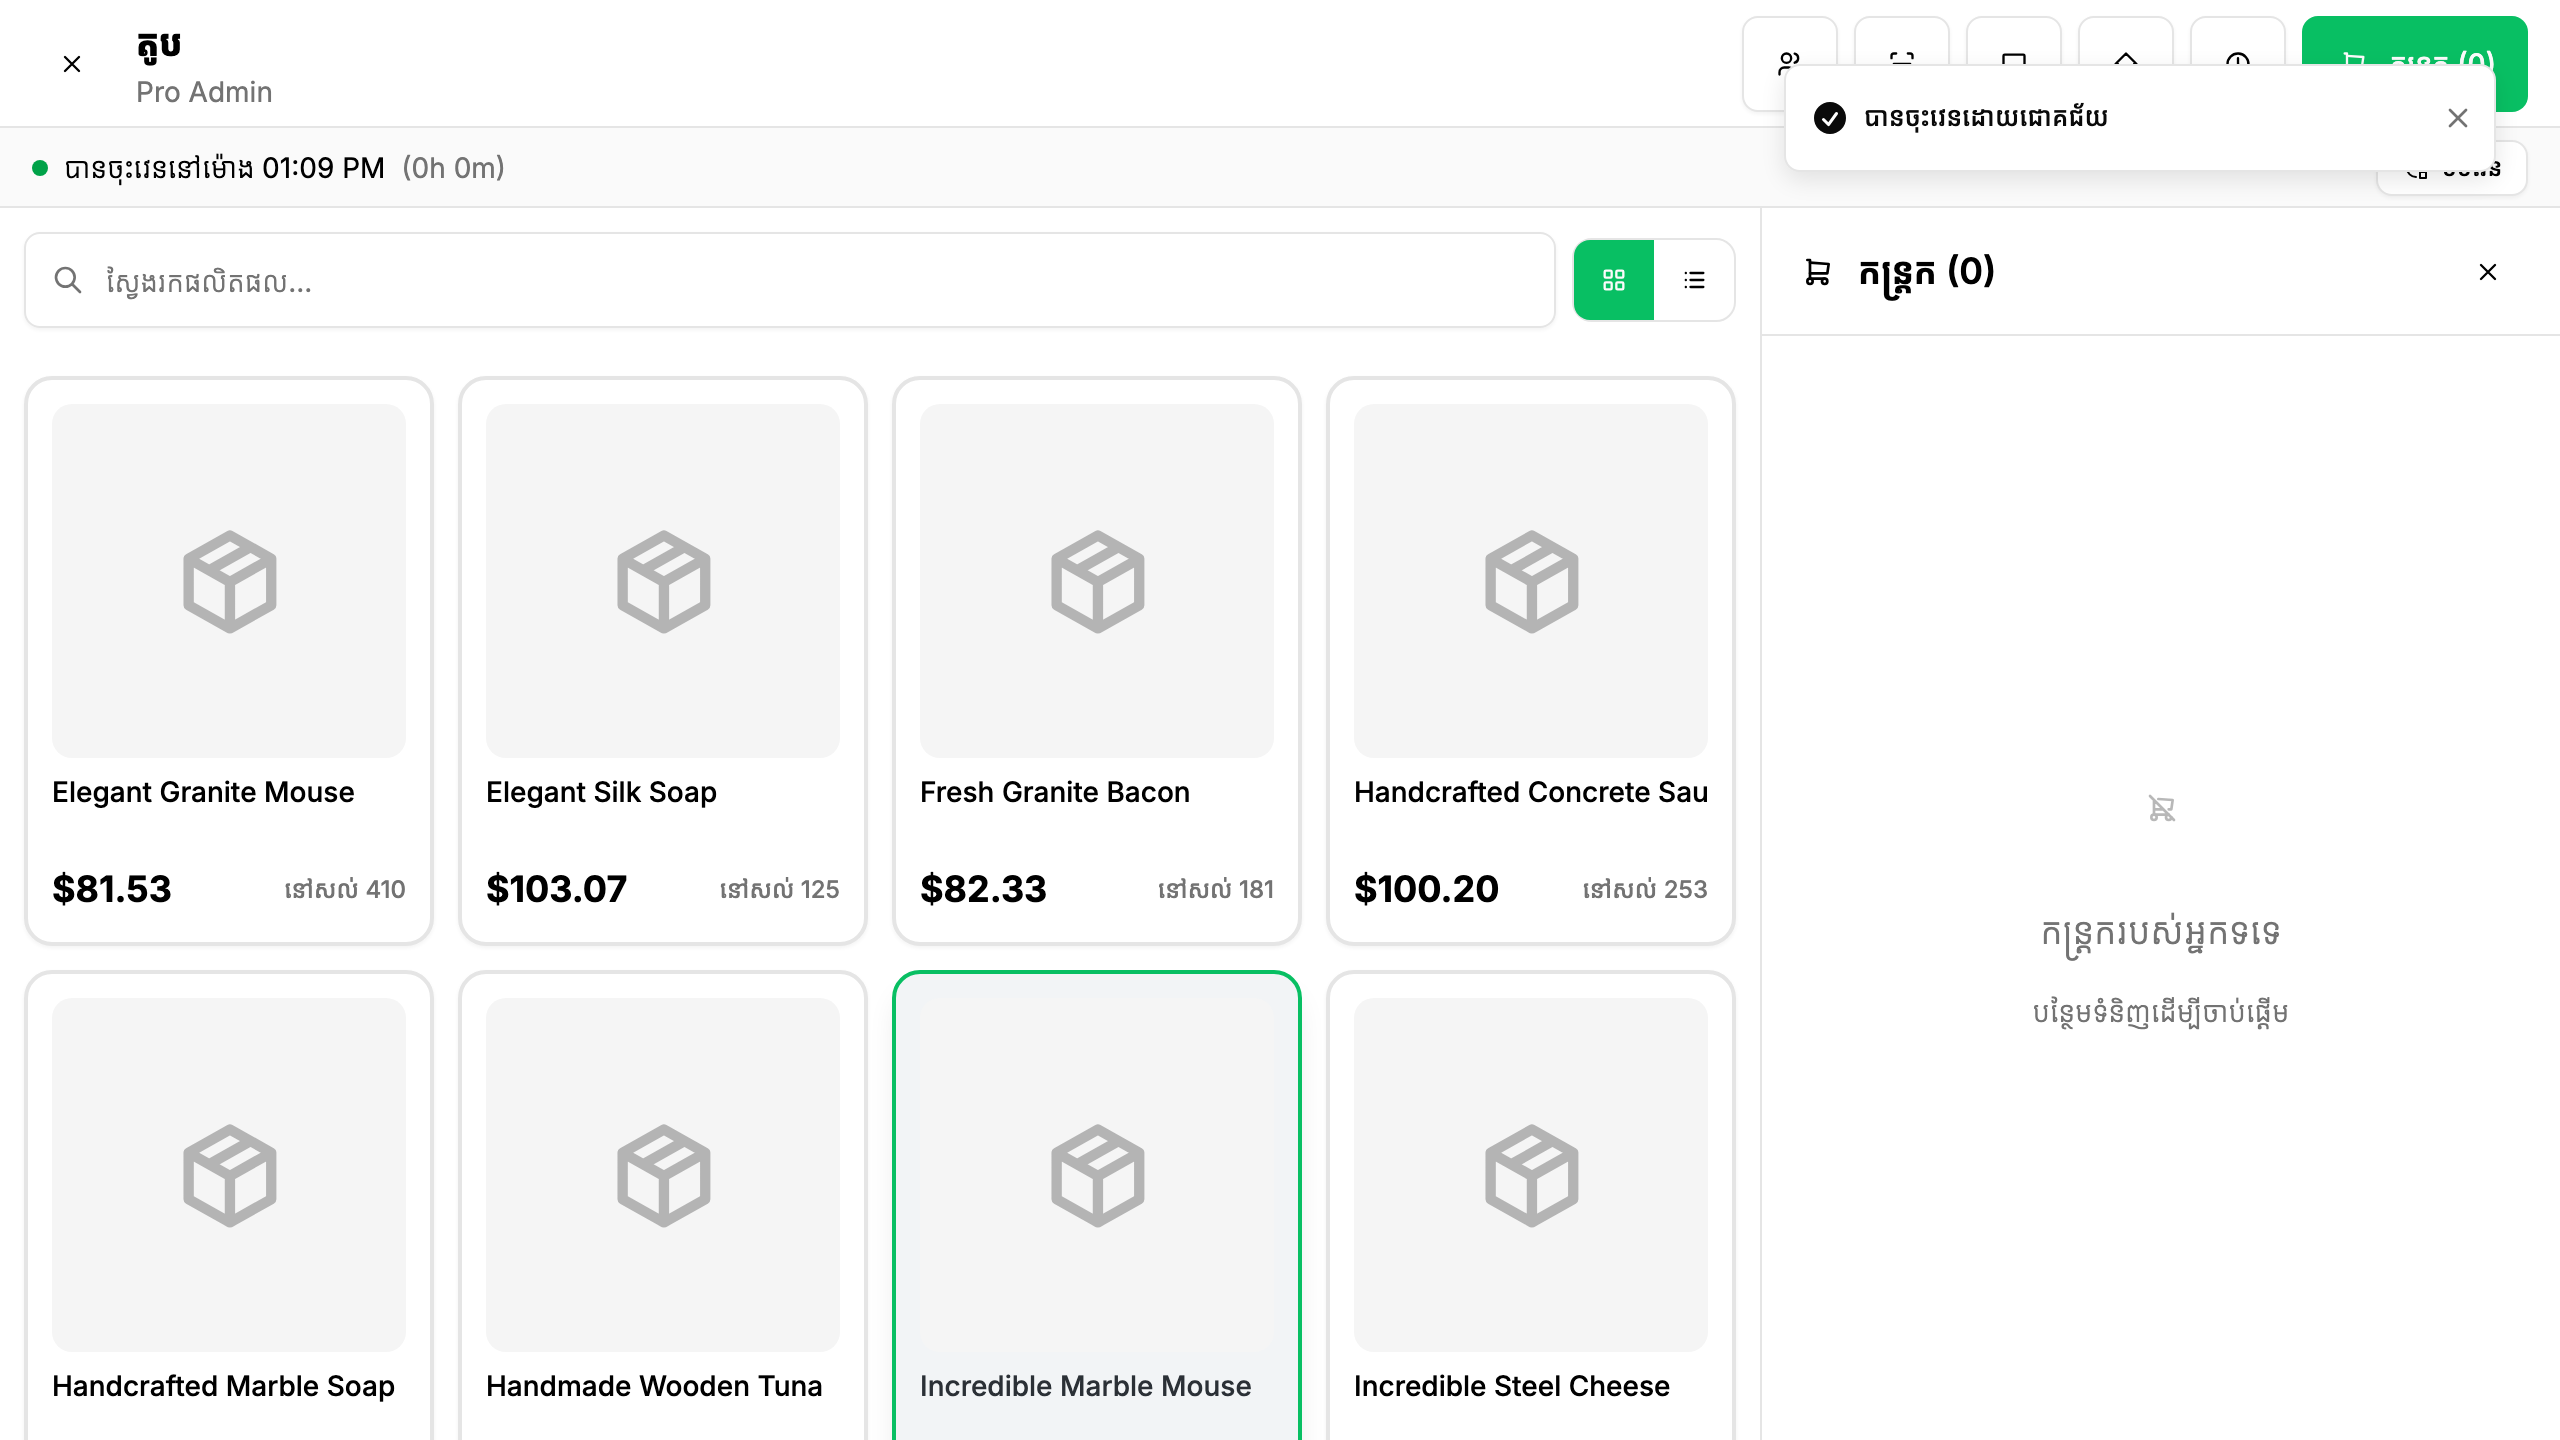
Task: Dismiss the success toast notification
Action: click(x=2458, y=118)
